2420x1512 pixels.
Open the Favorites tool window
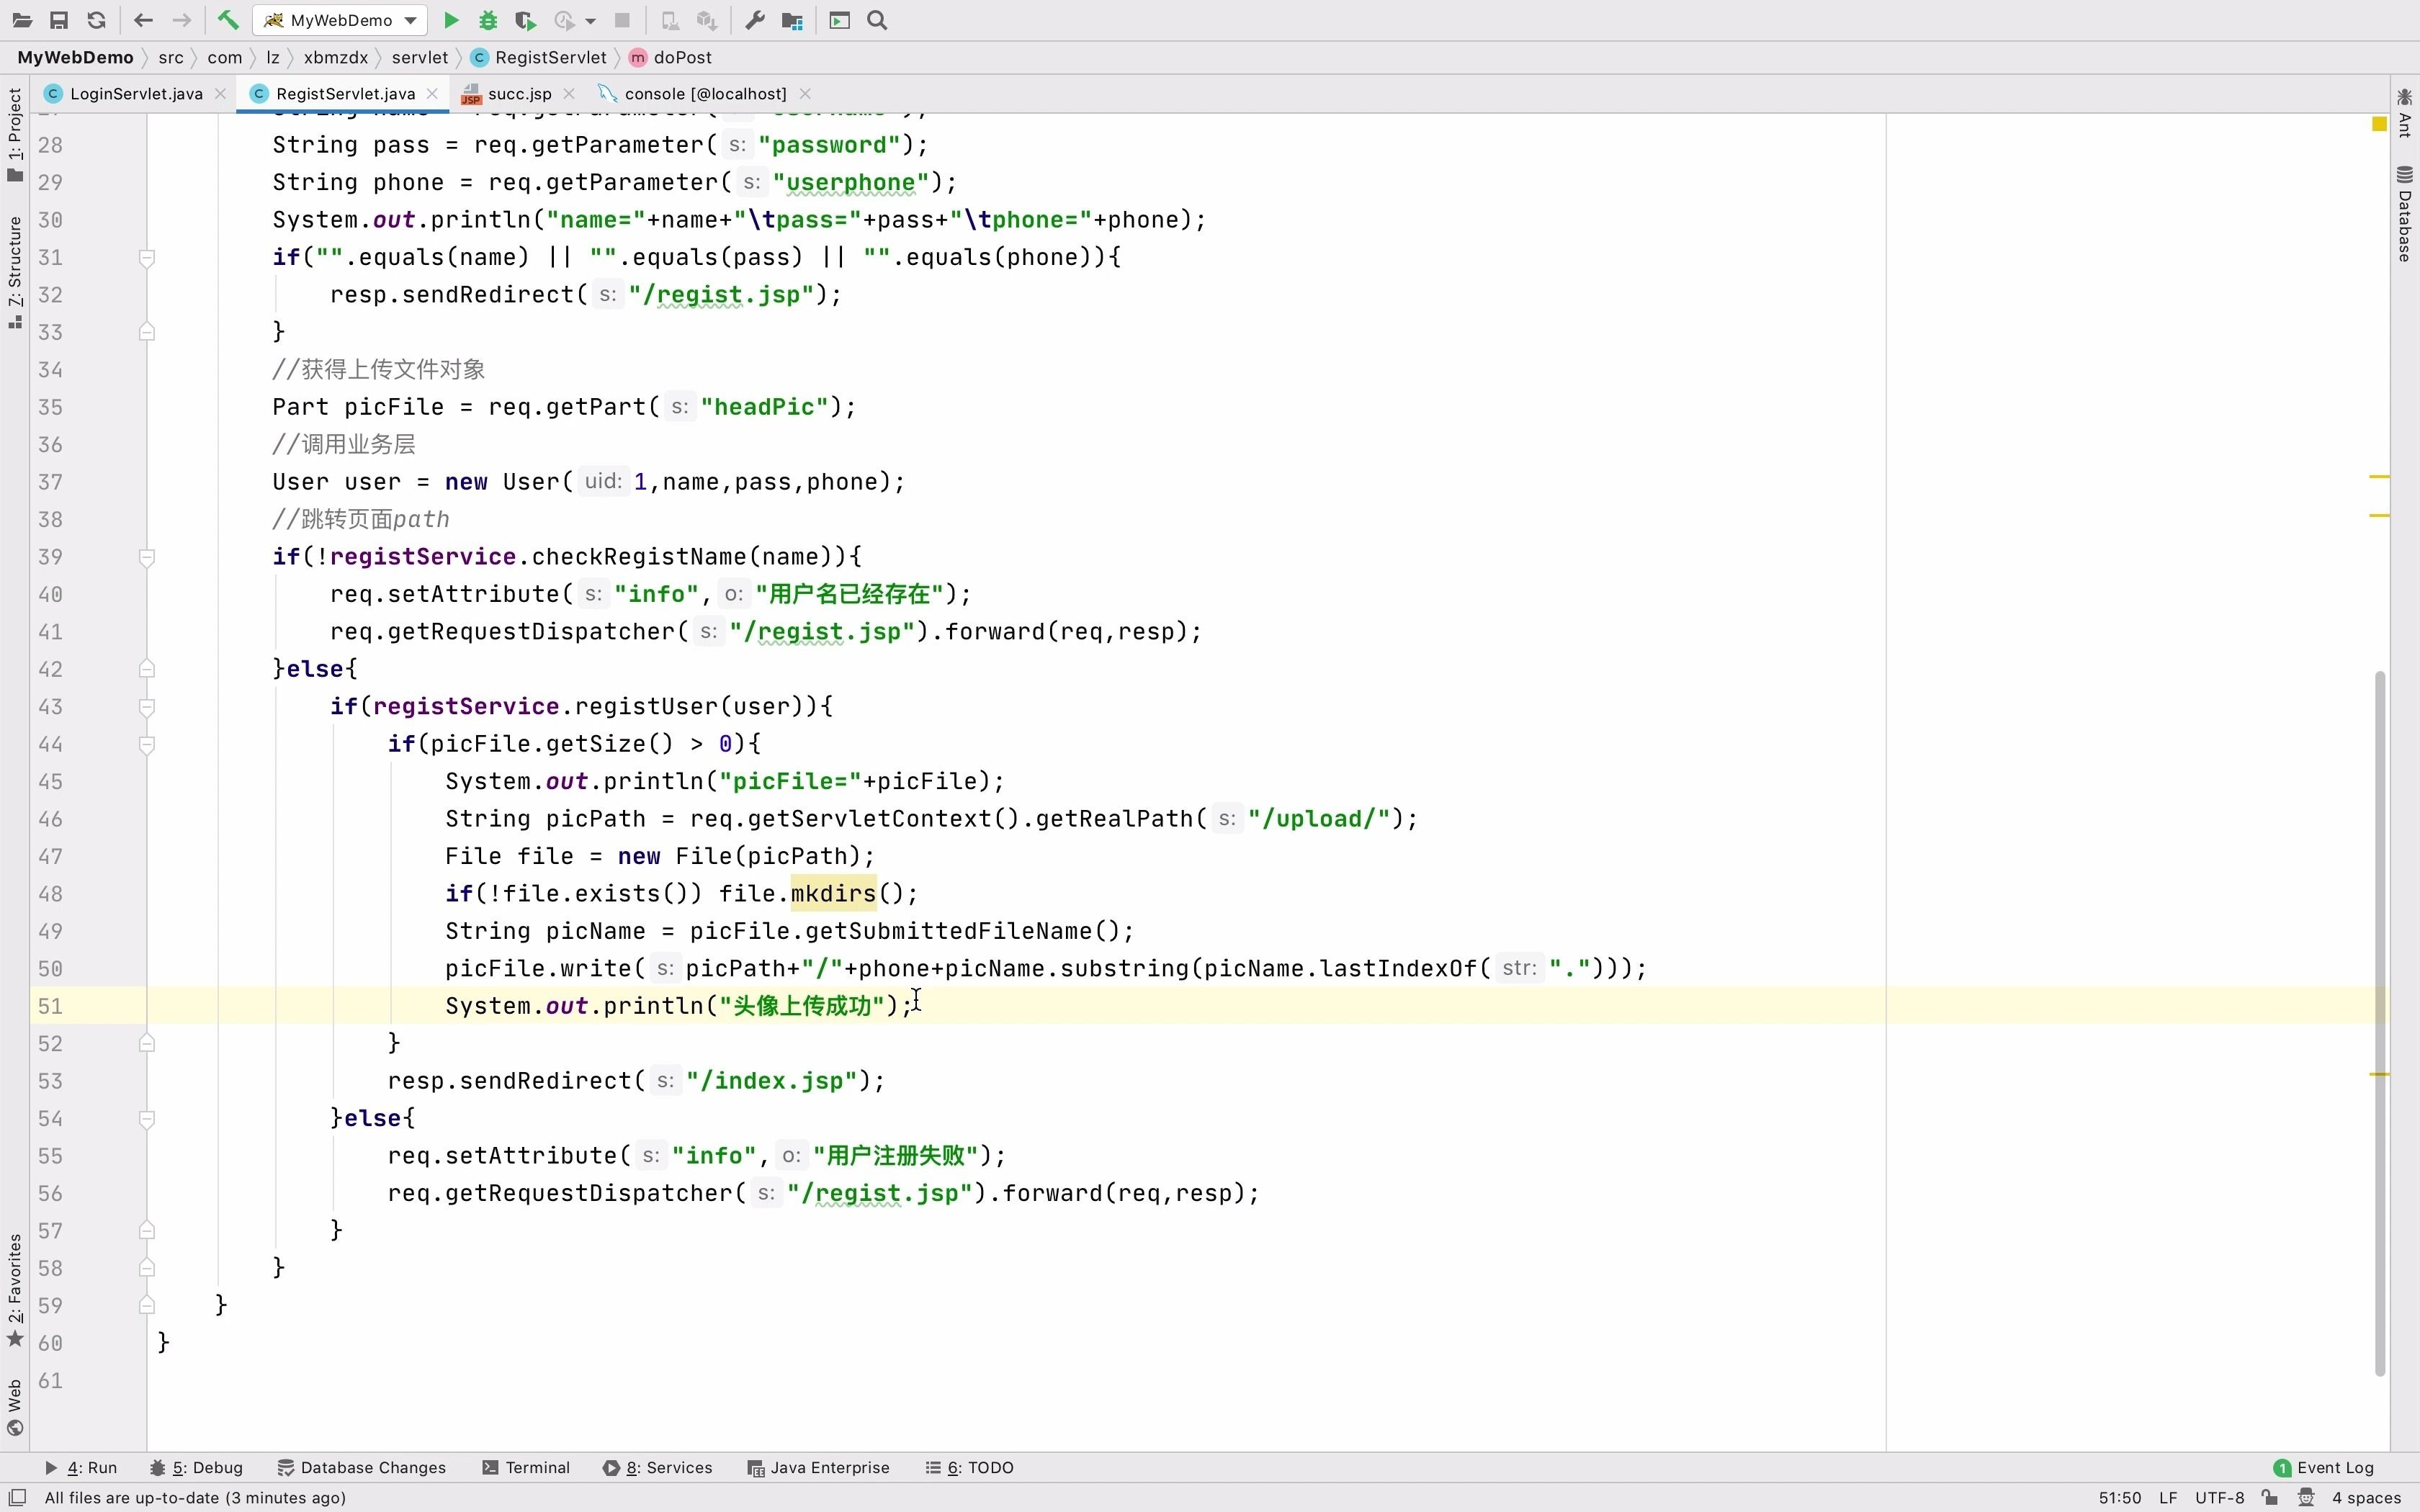click(x=15, y=1291)
